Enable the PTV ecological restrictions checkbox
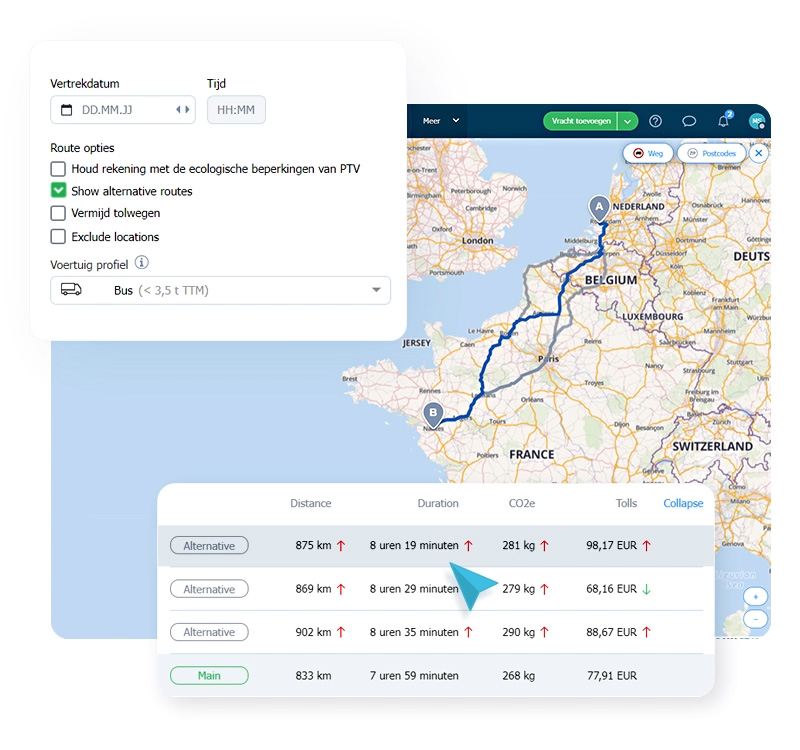The image size is (800, 750). pyautogui.click(x=58, y=169)
